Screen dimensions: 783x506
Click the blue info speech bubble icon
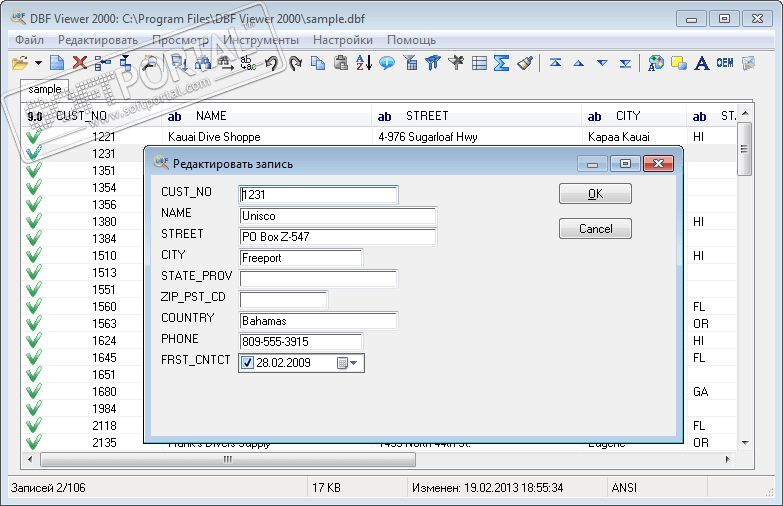click(387, 63)
